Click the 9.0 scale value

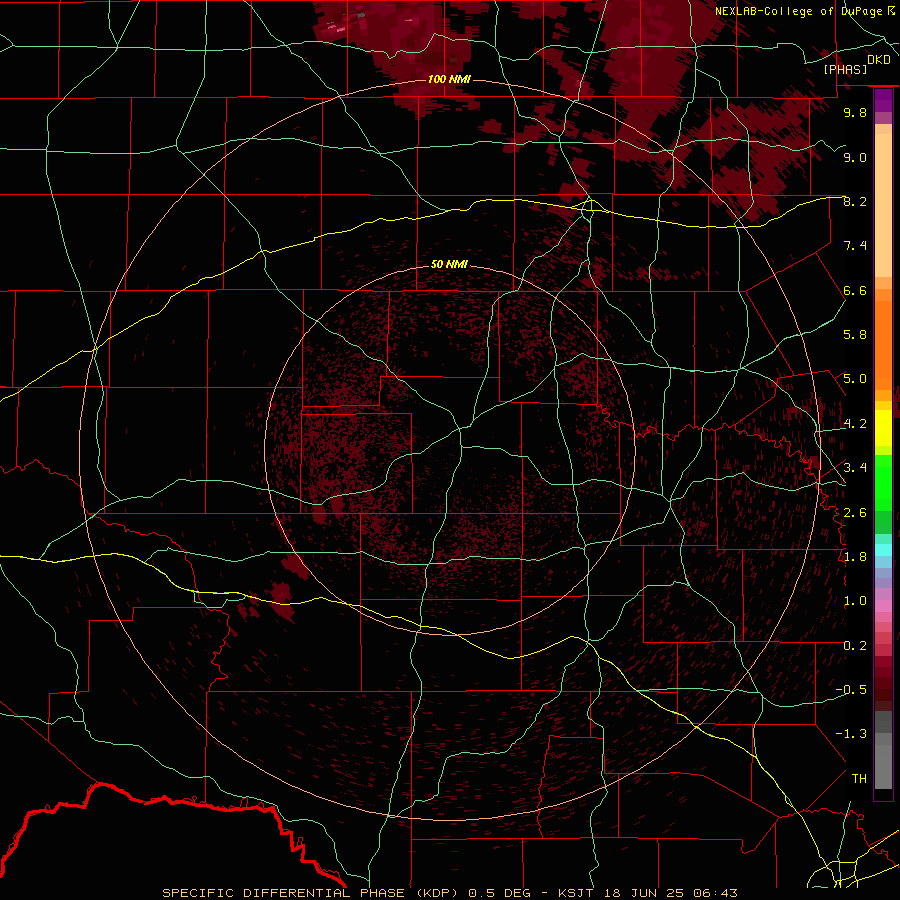tap(855, 157)
